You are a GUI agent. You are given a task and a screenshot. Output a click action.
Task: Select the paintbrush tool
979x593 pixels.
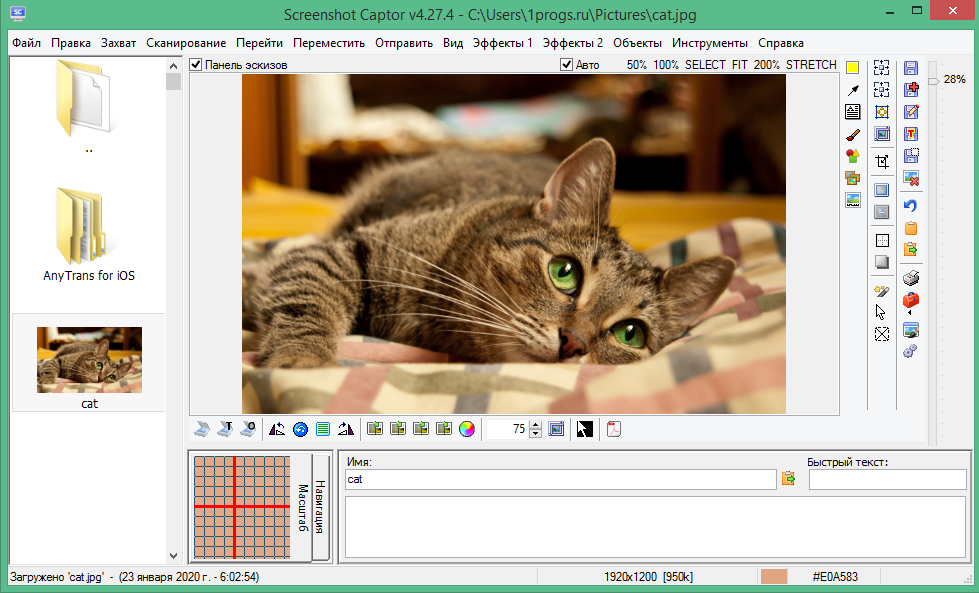coord(852,134)
